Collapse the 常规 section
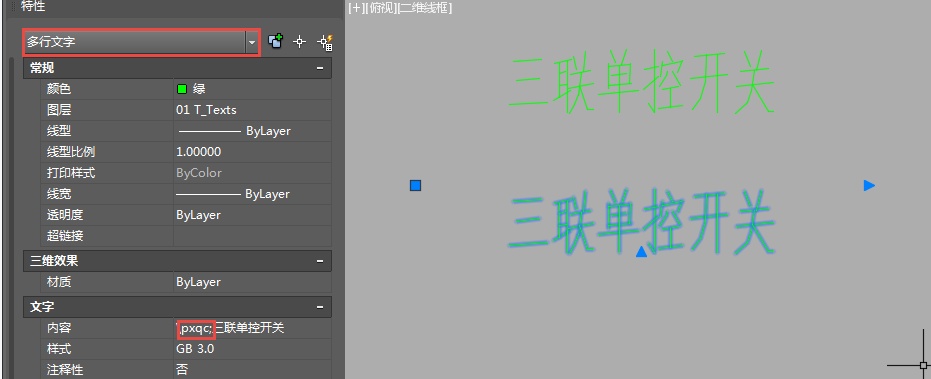 pos(320,68)
